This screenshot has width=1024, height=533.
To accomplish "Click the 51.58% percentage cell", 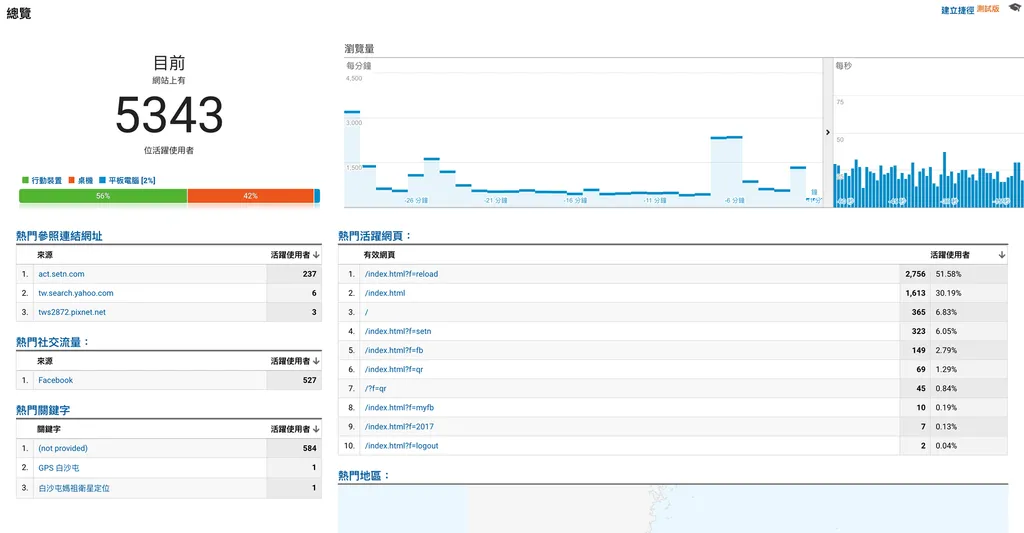I will pos(948,274).
